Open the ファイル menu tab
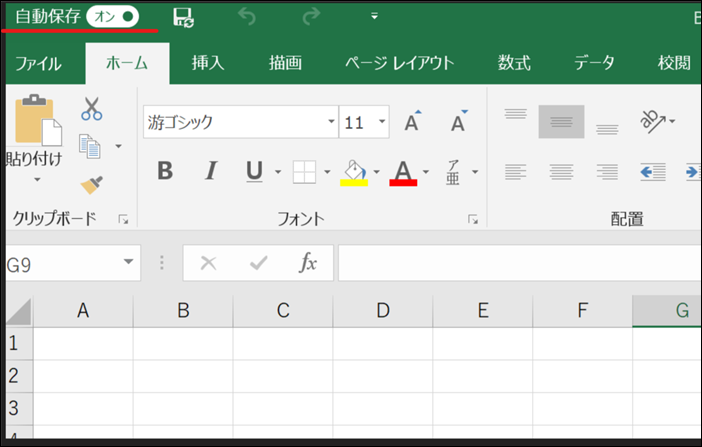Viewport: 702px width, 447px height. pyautogui.click(x=39, y=63)
